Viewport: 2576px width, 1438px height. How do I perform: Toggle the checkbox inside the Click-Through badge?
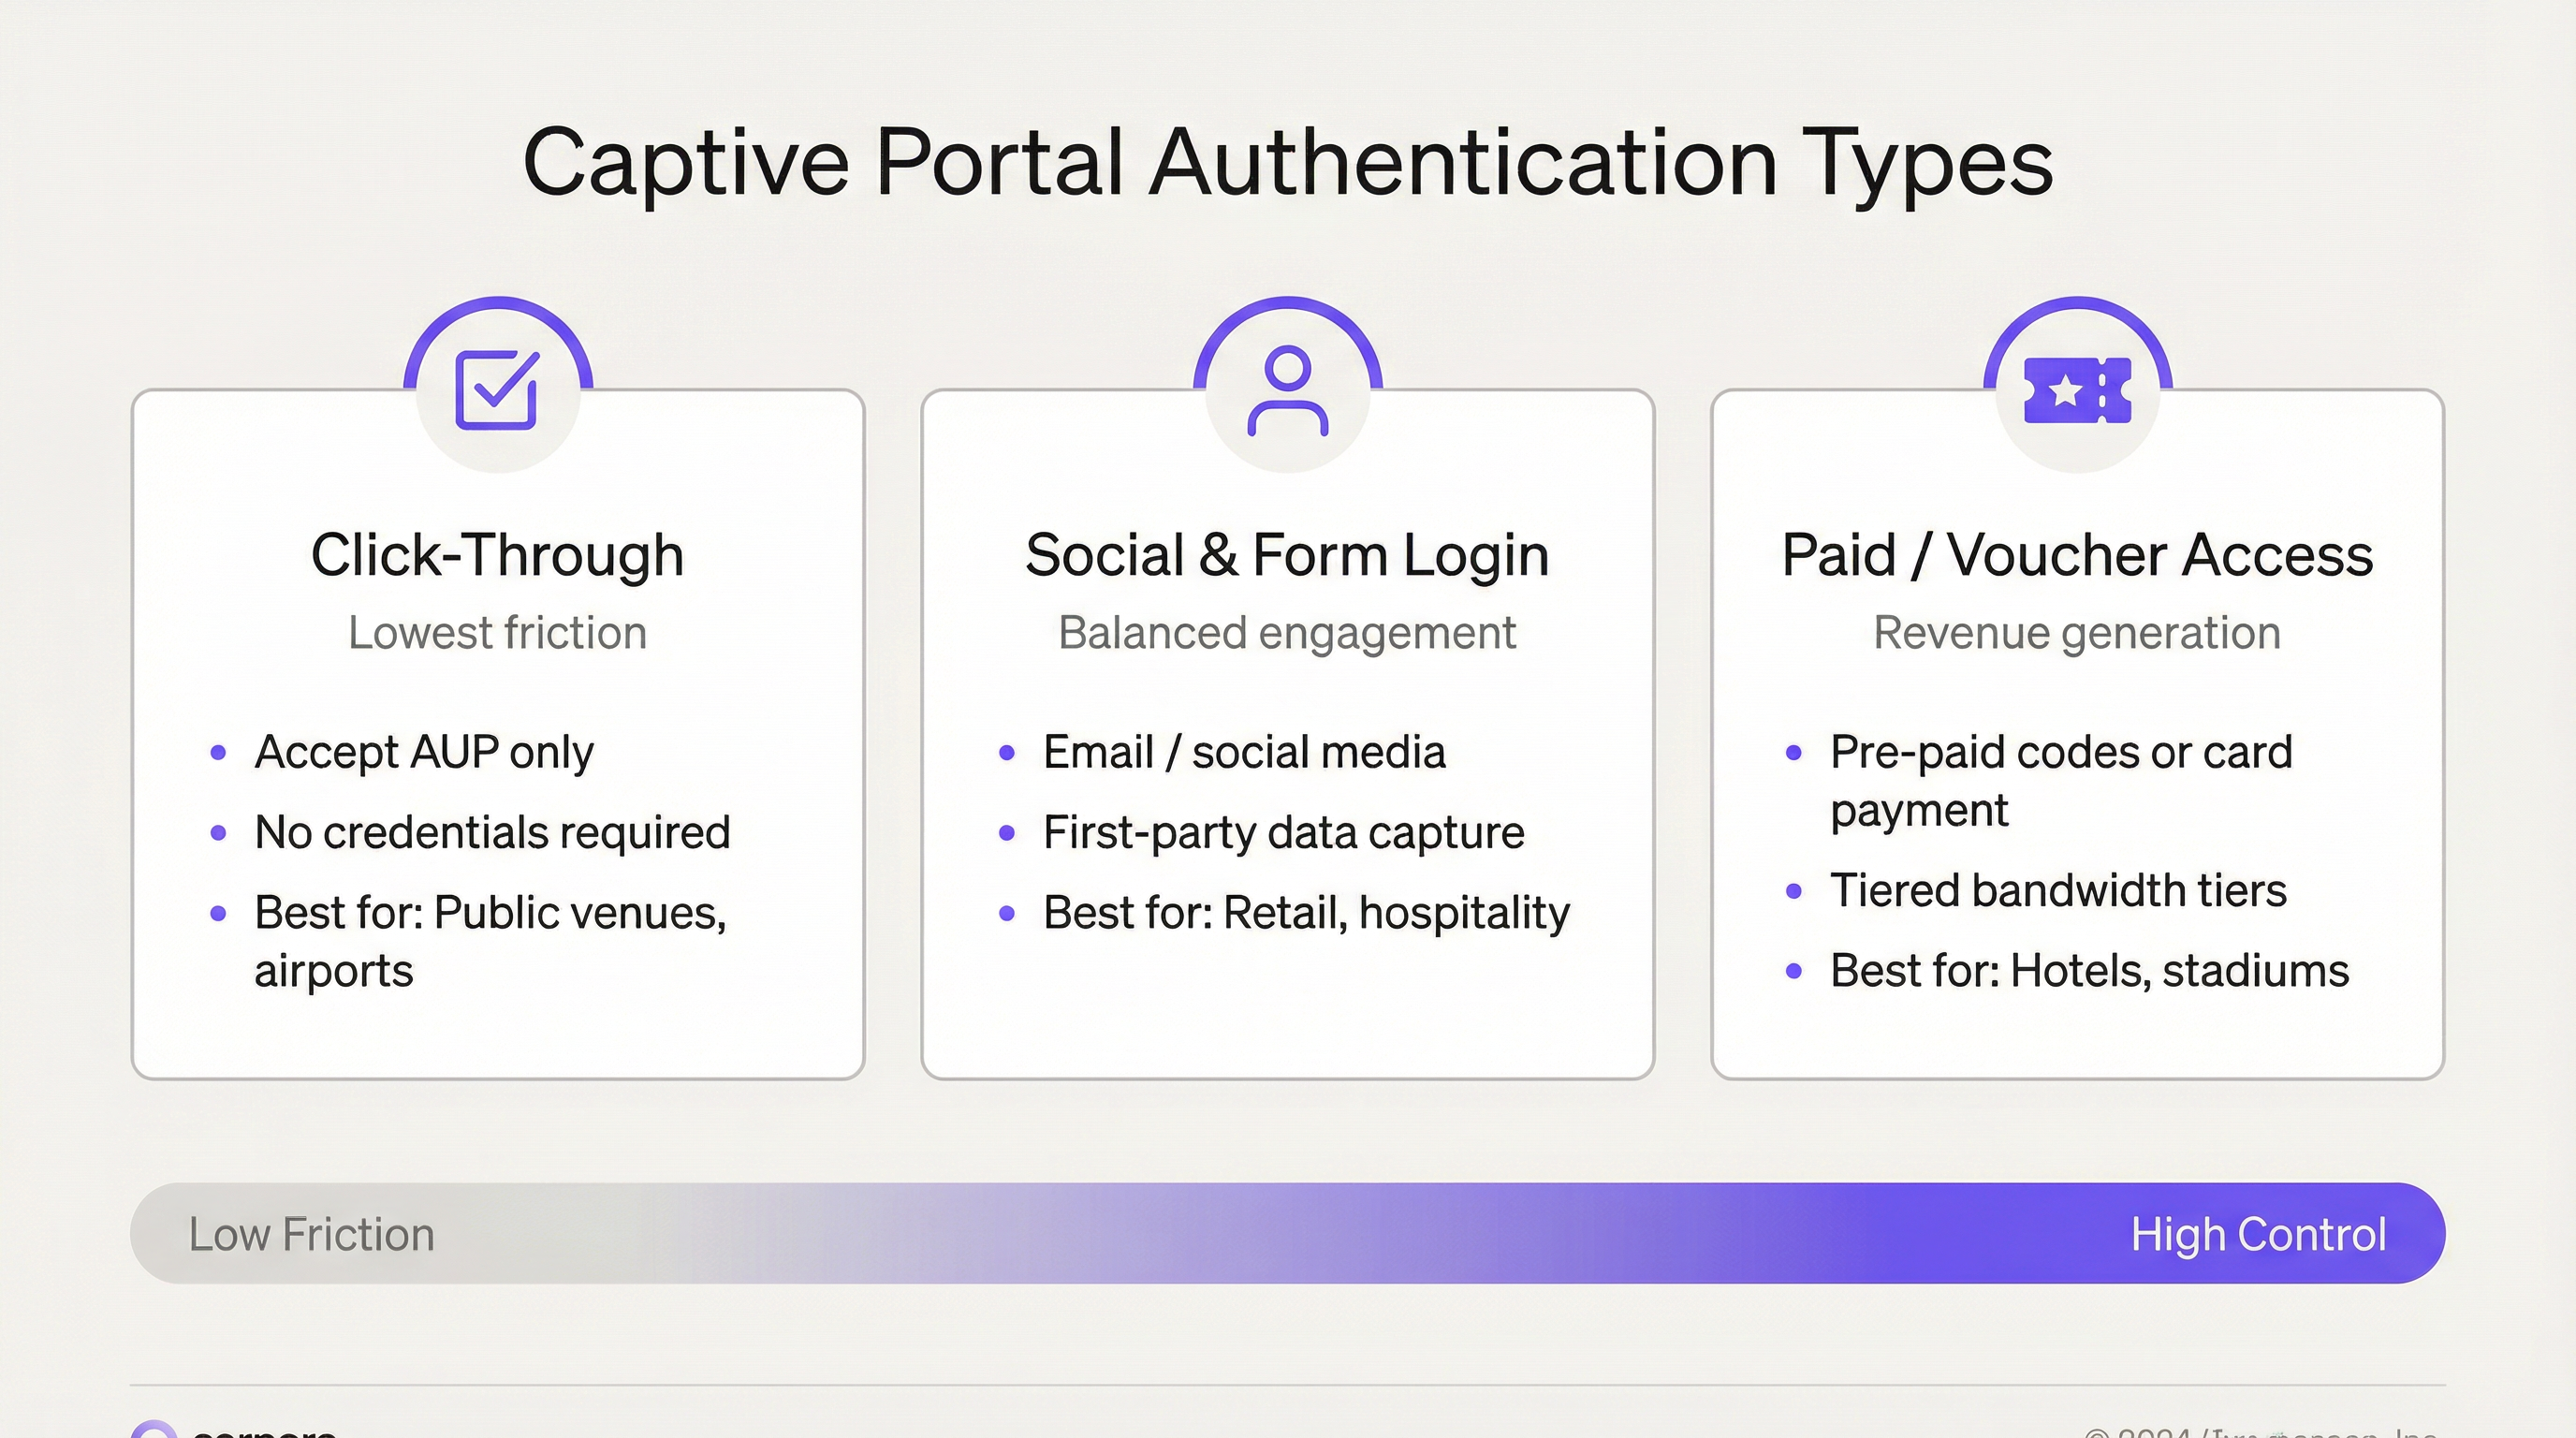(x=498, y=390)
